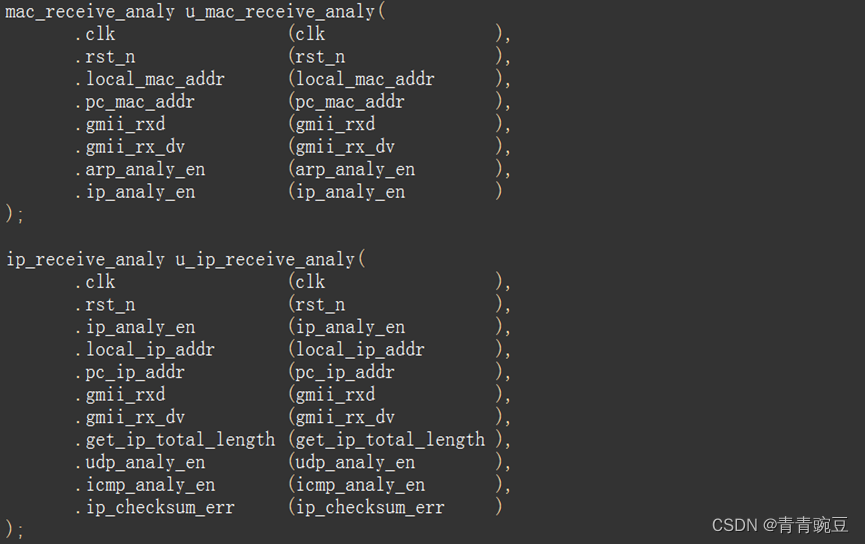This screenshot has height=544, width=865.
Task: Click .ip_analy_en port in ip_receive_analy block
Action: click(x=135, y=327)
